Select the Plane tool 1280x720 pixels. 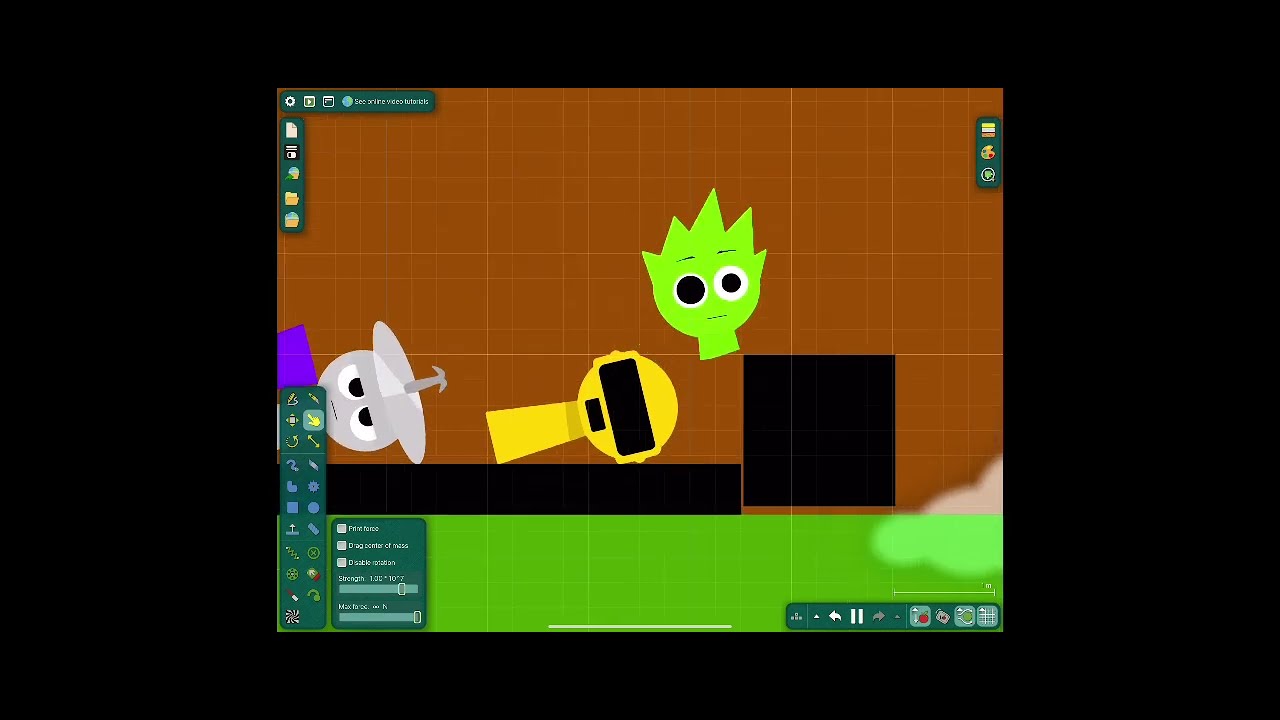click(x=292, y=529)
